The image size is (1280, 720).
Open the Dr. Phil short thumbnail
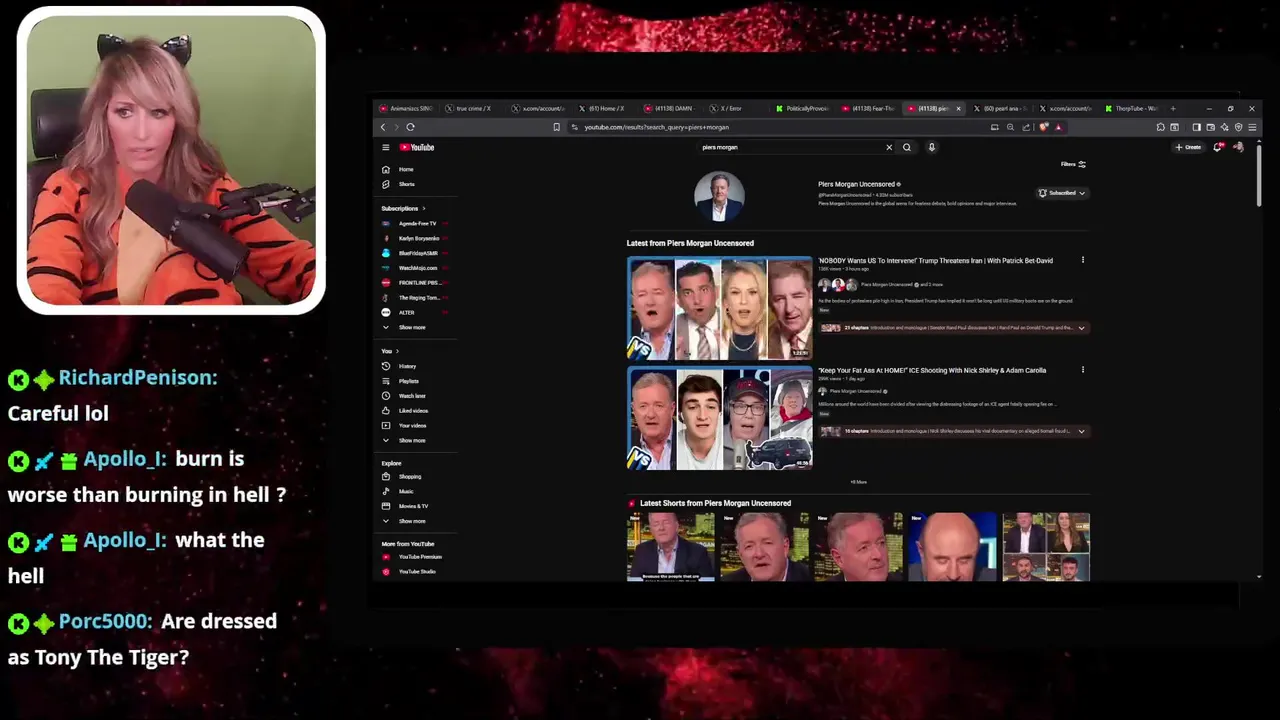pos(952,547)
